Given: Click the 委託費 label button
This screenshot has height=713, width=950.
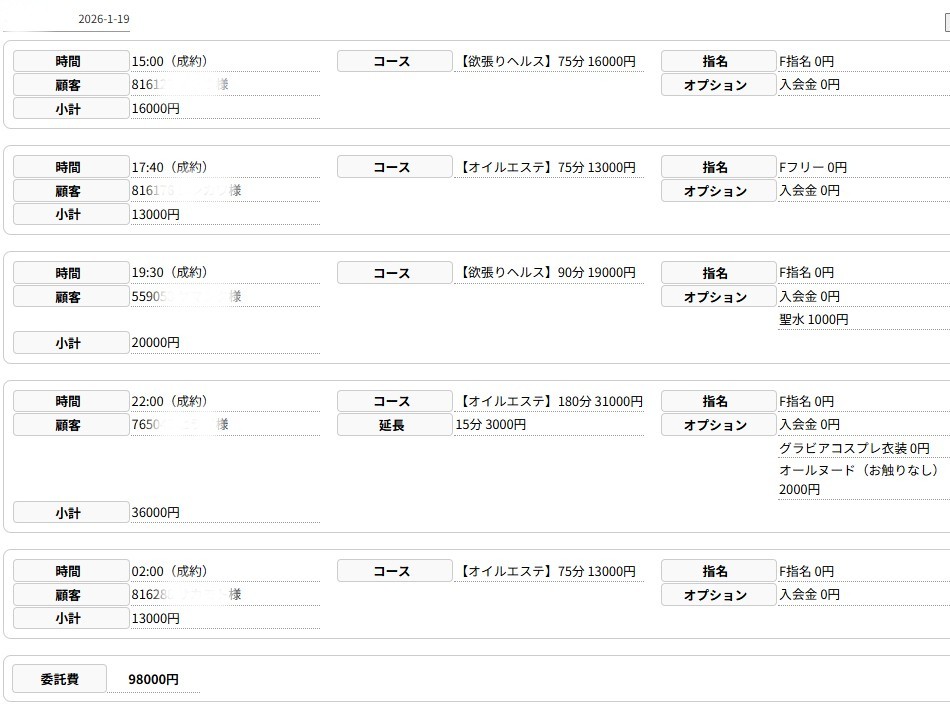Looking at the screenshot, I should pos(59,679).
